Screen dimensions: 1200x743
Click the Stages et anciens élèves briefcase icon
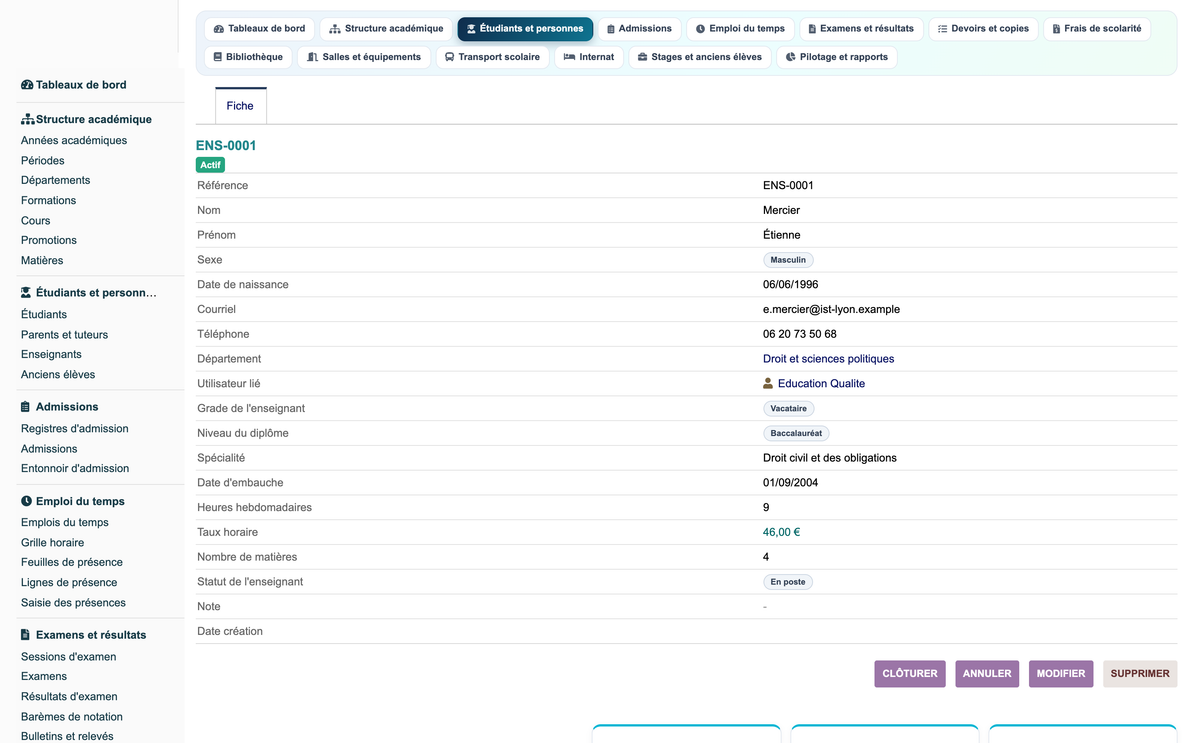pos(642,57)
